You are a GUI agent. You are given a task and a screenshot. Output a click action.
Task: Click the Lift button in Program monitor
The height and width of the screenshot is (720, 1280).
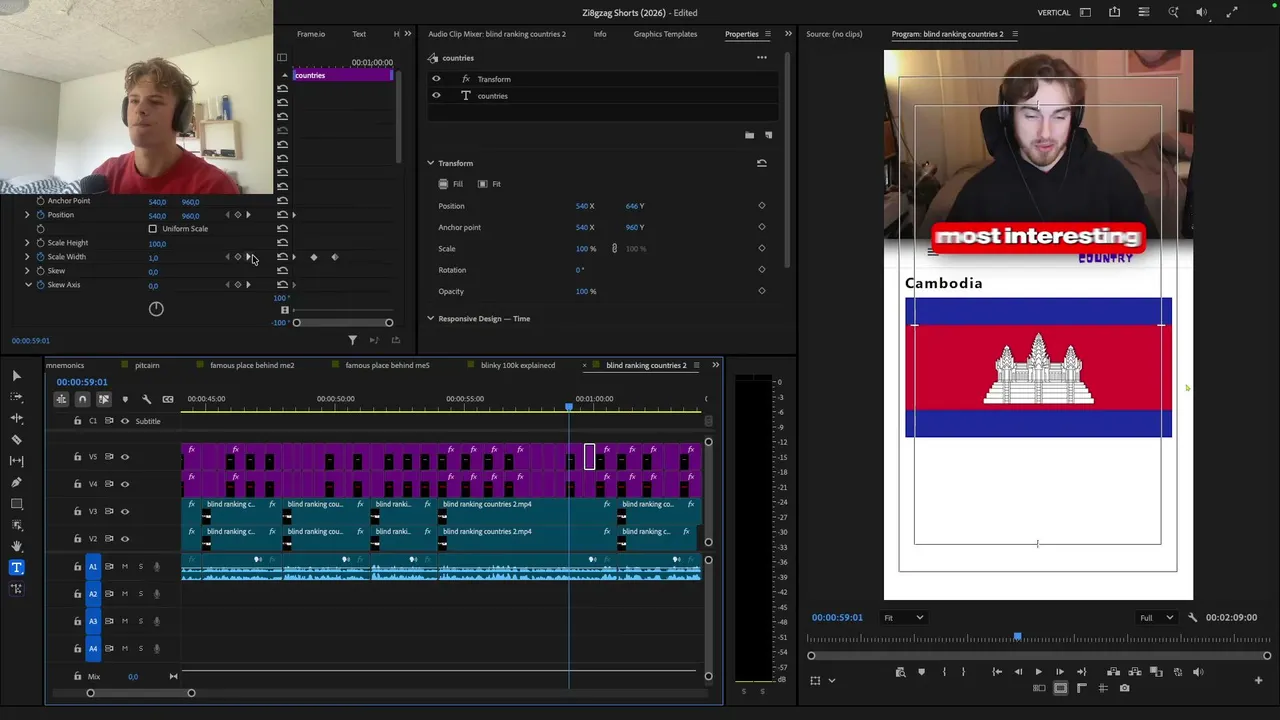(1113, 672)
